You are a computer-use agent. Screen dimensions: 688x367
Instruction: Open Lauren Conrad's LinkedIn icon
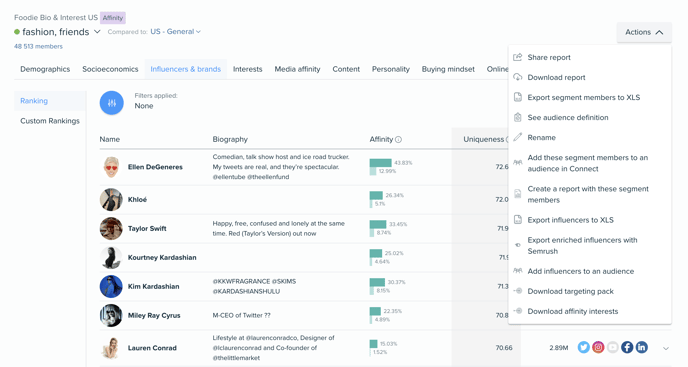pyautogui.click(x=641, y=347)
